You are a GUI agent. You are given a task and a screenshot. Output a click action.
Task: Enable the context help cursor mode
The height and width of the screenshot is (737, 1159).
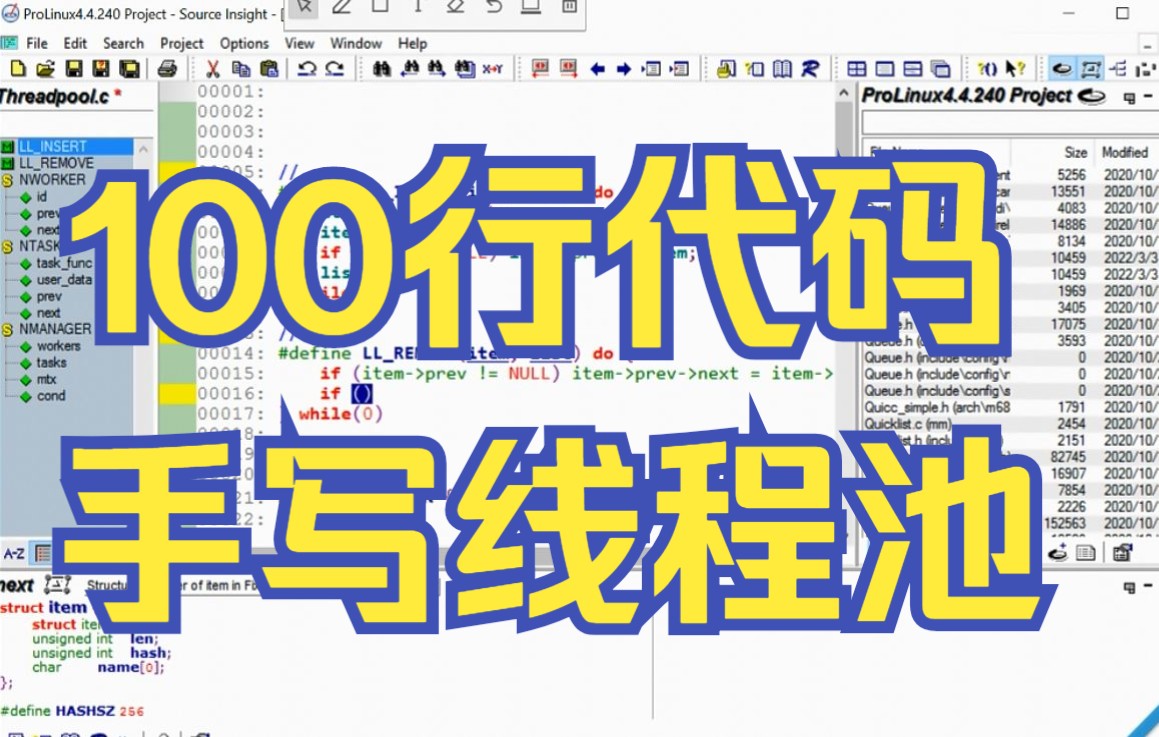tap(1014, 68)
